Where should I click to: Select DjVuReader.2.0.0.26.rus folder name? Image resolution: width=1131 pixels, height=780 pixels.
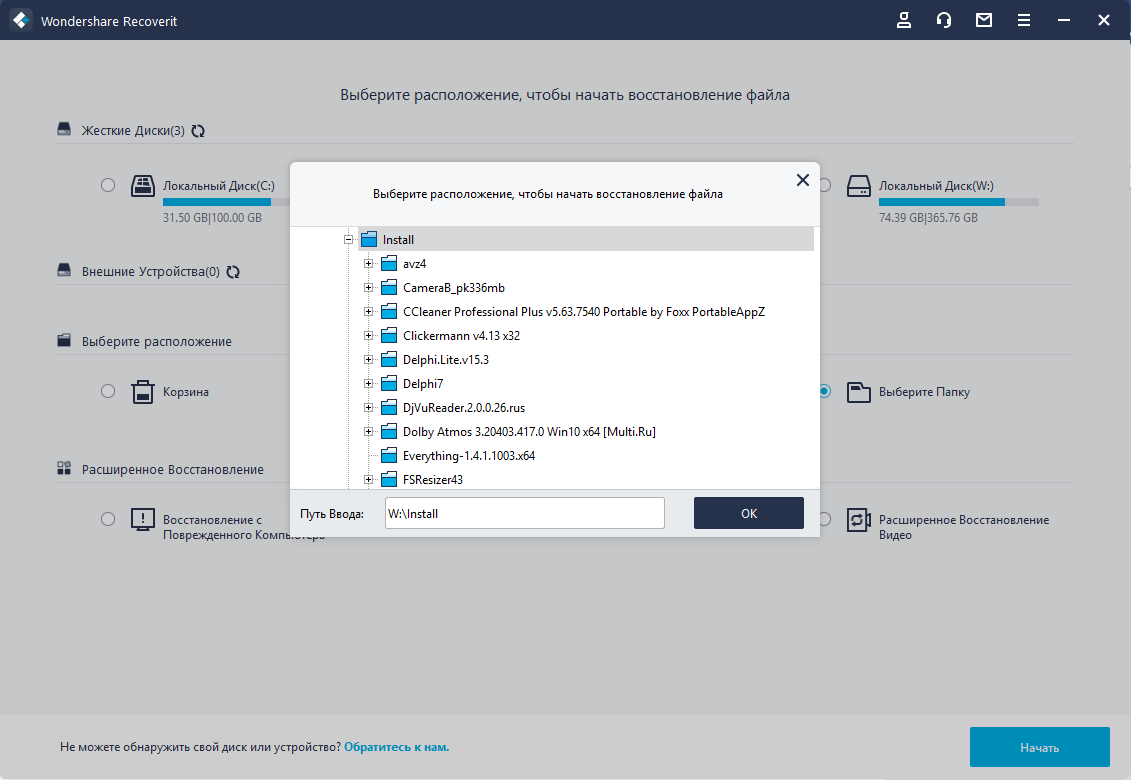[464, 408]
